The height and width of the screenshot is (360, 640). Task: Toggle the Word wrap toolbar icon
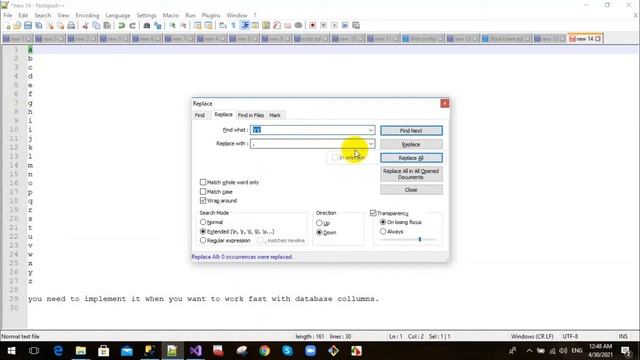click(222, 25)
